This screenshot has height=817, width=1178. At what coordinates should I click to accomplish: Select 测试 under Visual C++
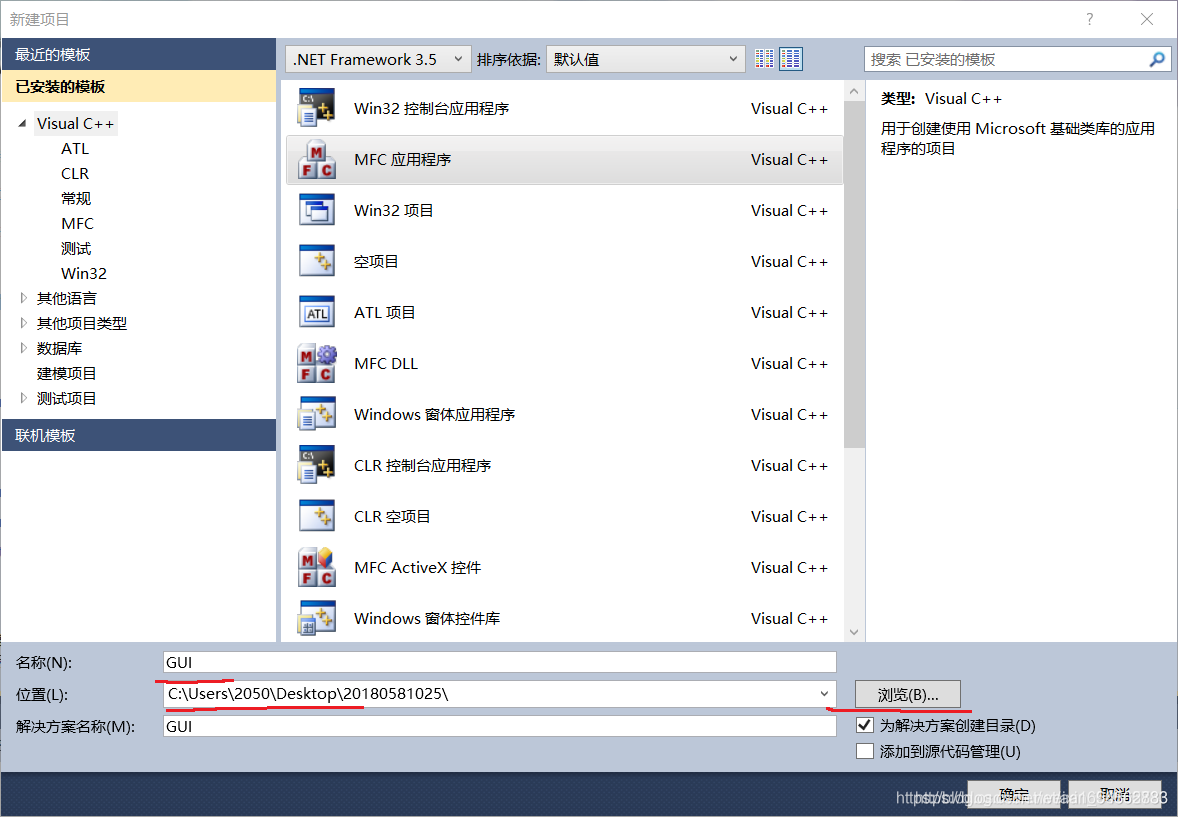tap(76, 249)
